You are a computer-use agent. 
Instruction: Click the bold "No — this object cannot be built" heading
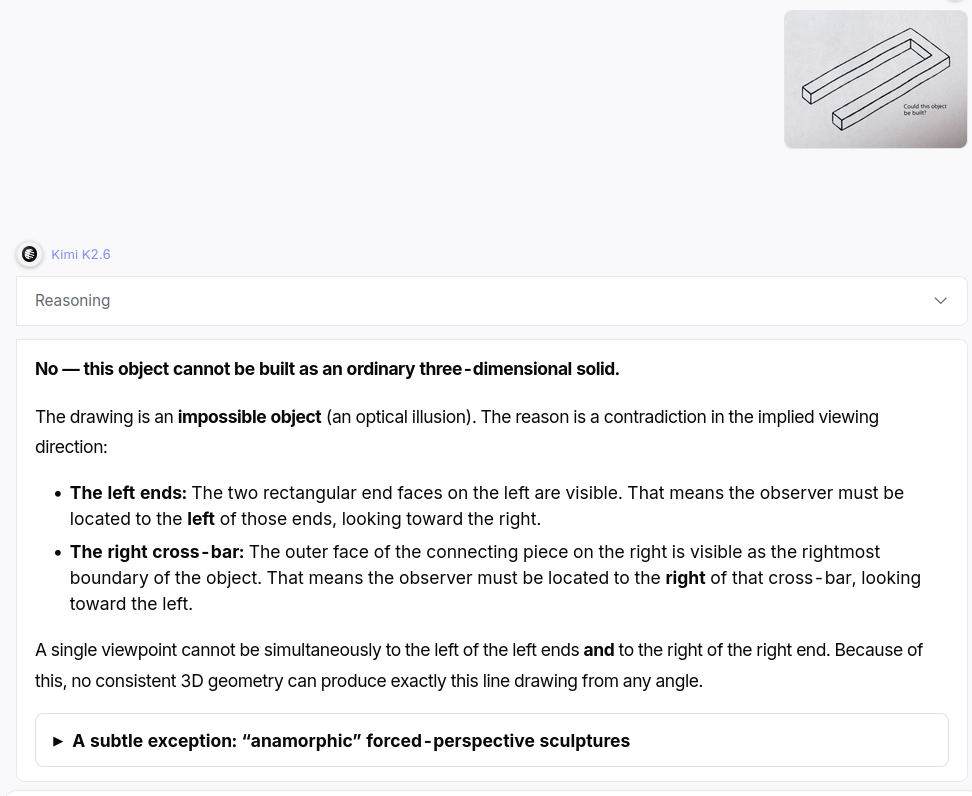tap(327, 369)
